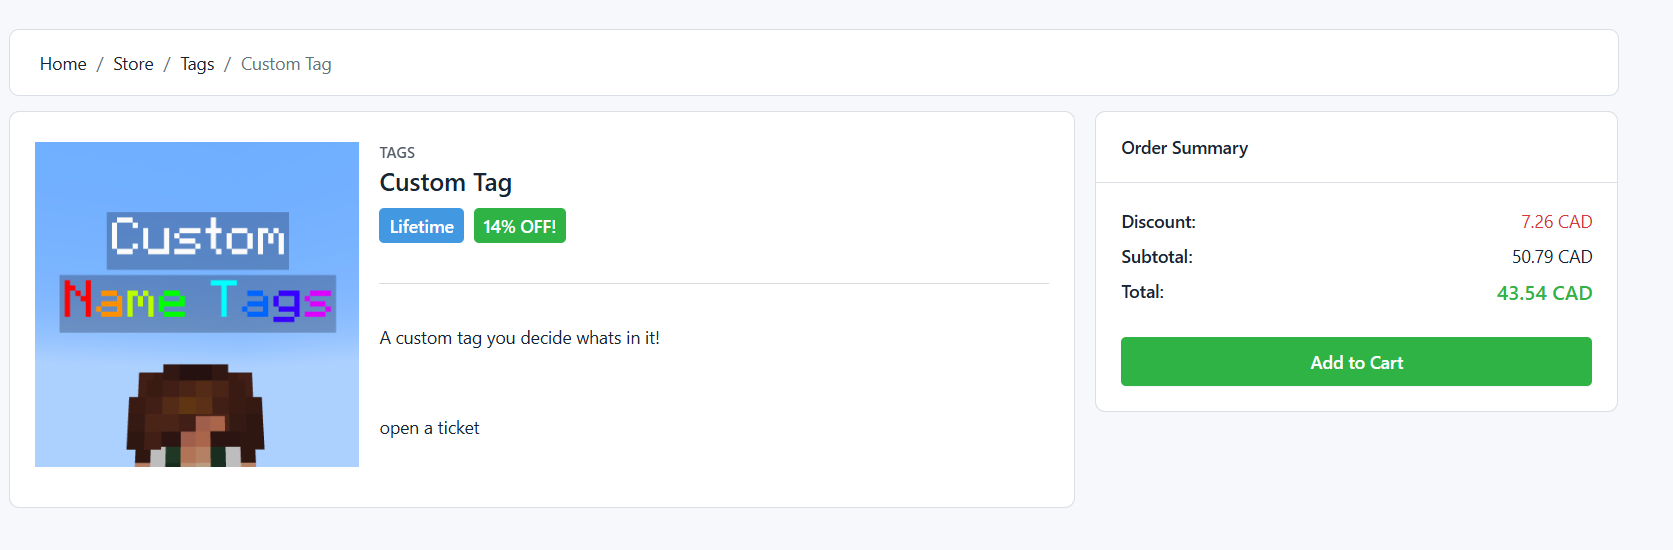This screenshot has width=1673, height=550.
Task: Click the Discount label
Action: pyautogui.click(x=1158, y=222)
